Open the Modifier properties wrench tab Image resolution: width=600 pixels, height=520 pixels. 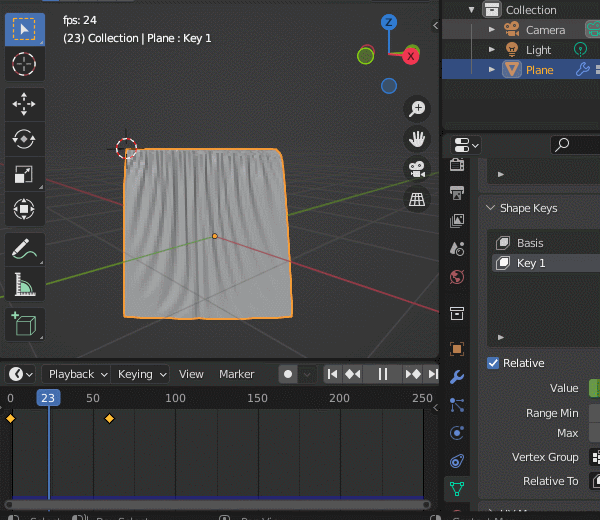tap(457, 377)
